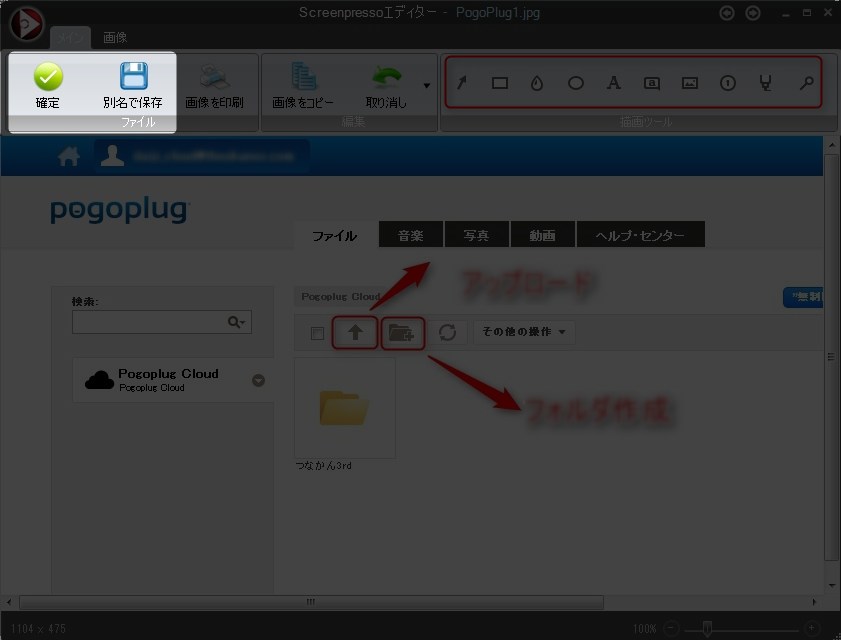The width and height of the screenshot is (841, 640).
Task: Go to next image in title bar
Action: pyautogui.click(x=753, y=13)
